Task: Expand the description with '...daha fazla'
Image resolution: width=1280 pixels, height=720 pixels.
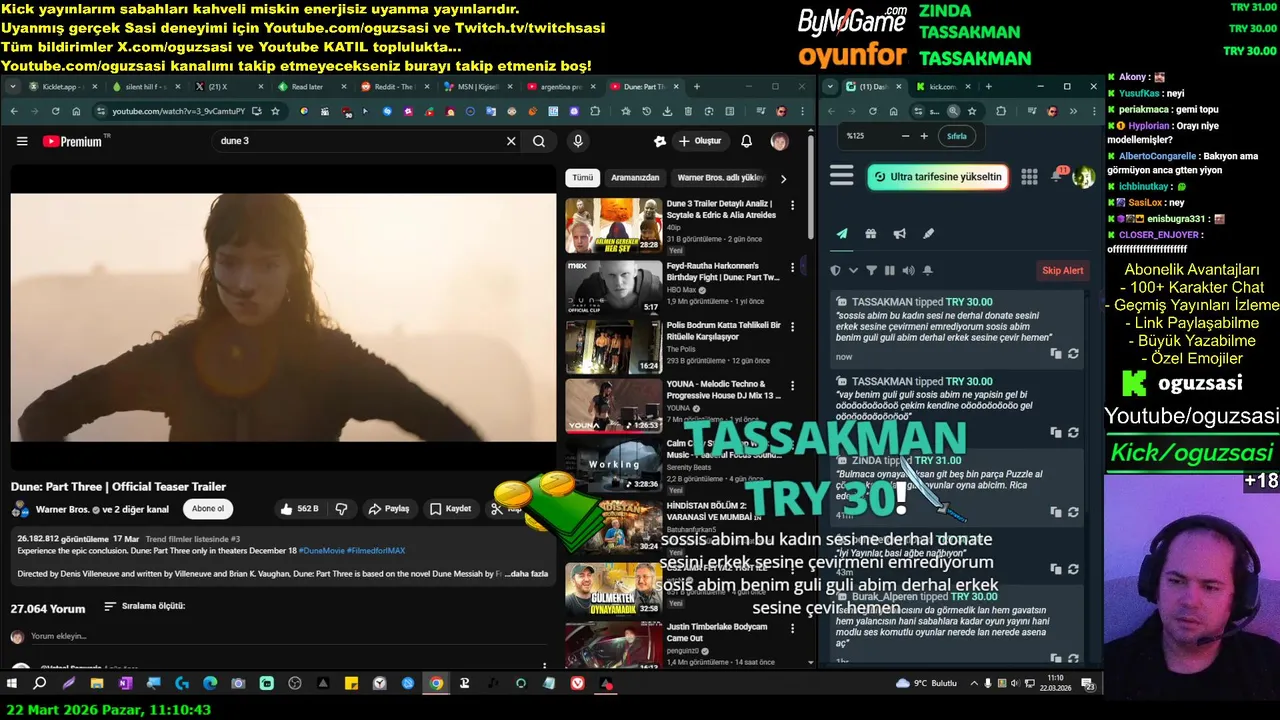Action: pyautogui.click(x=526, y=574)
